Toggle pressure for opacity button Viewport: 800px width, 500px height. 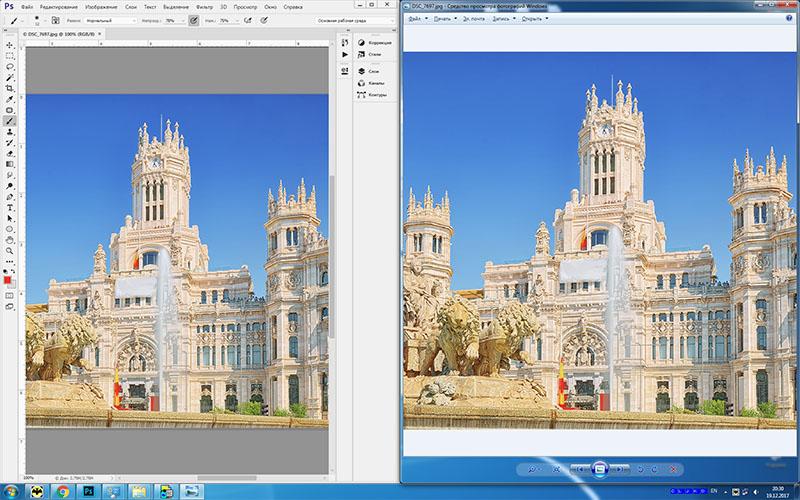pyautogui.click(x=193, y=20)
